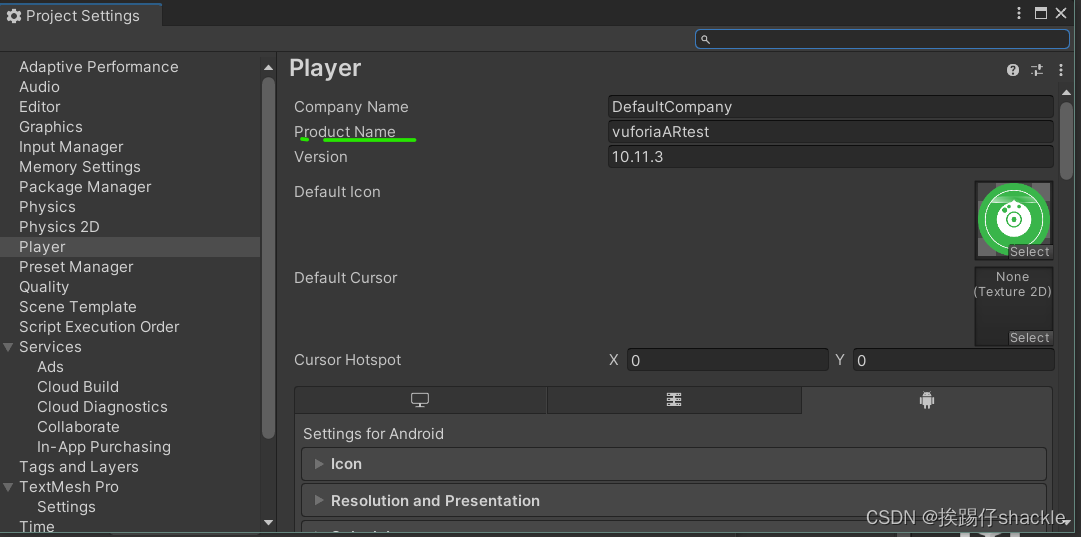Open In-App Purchasing settings
1081x537 pixels.
(104, 447)
